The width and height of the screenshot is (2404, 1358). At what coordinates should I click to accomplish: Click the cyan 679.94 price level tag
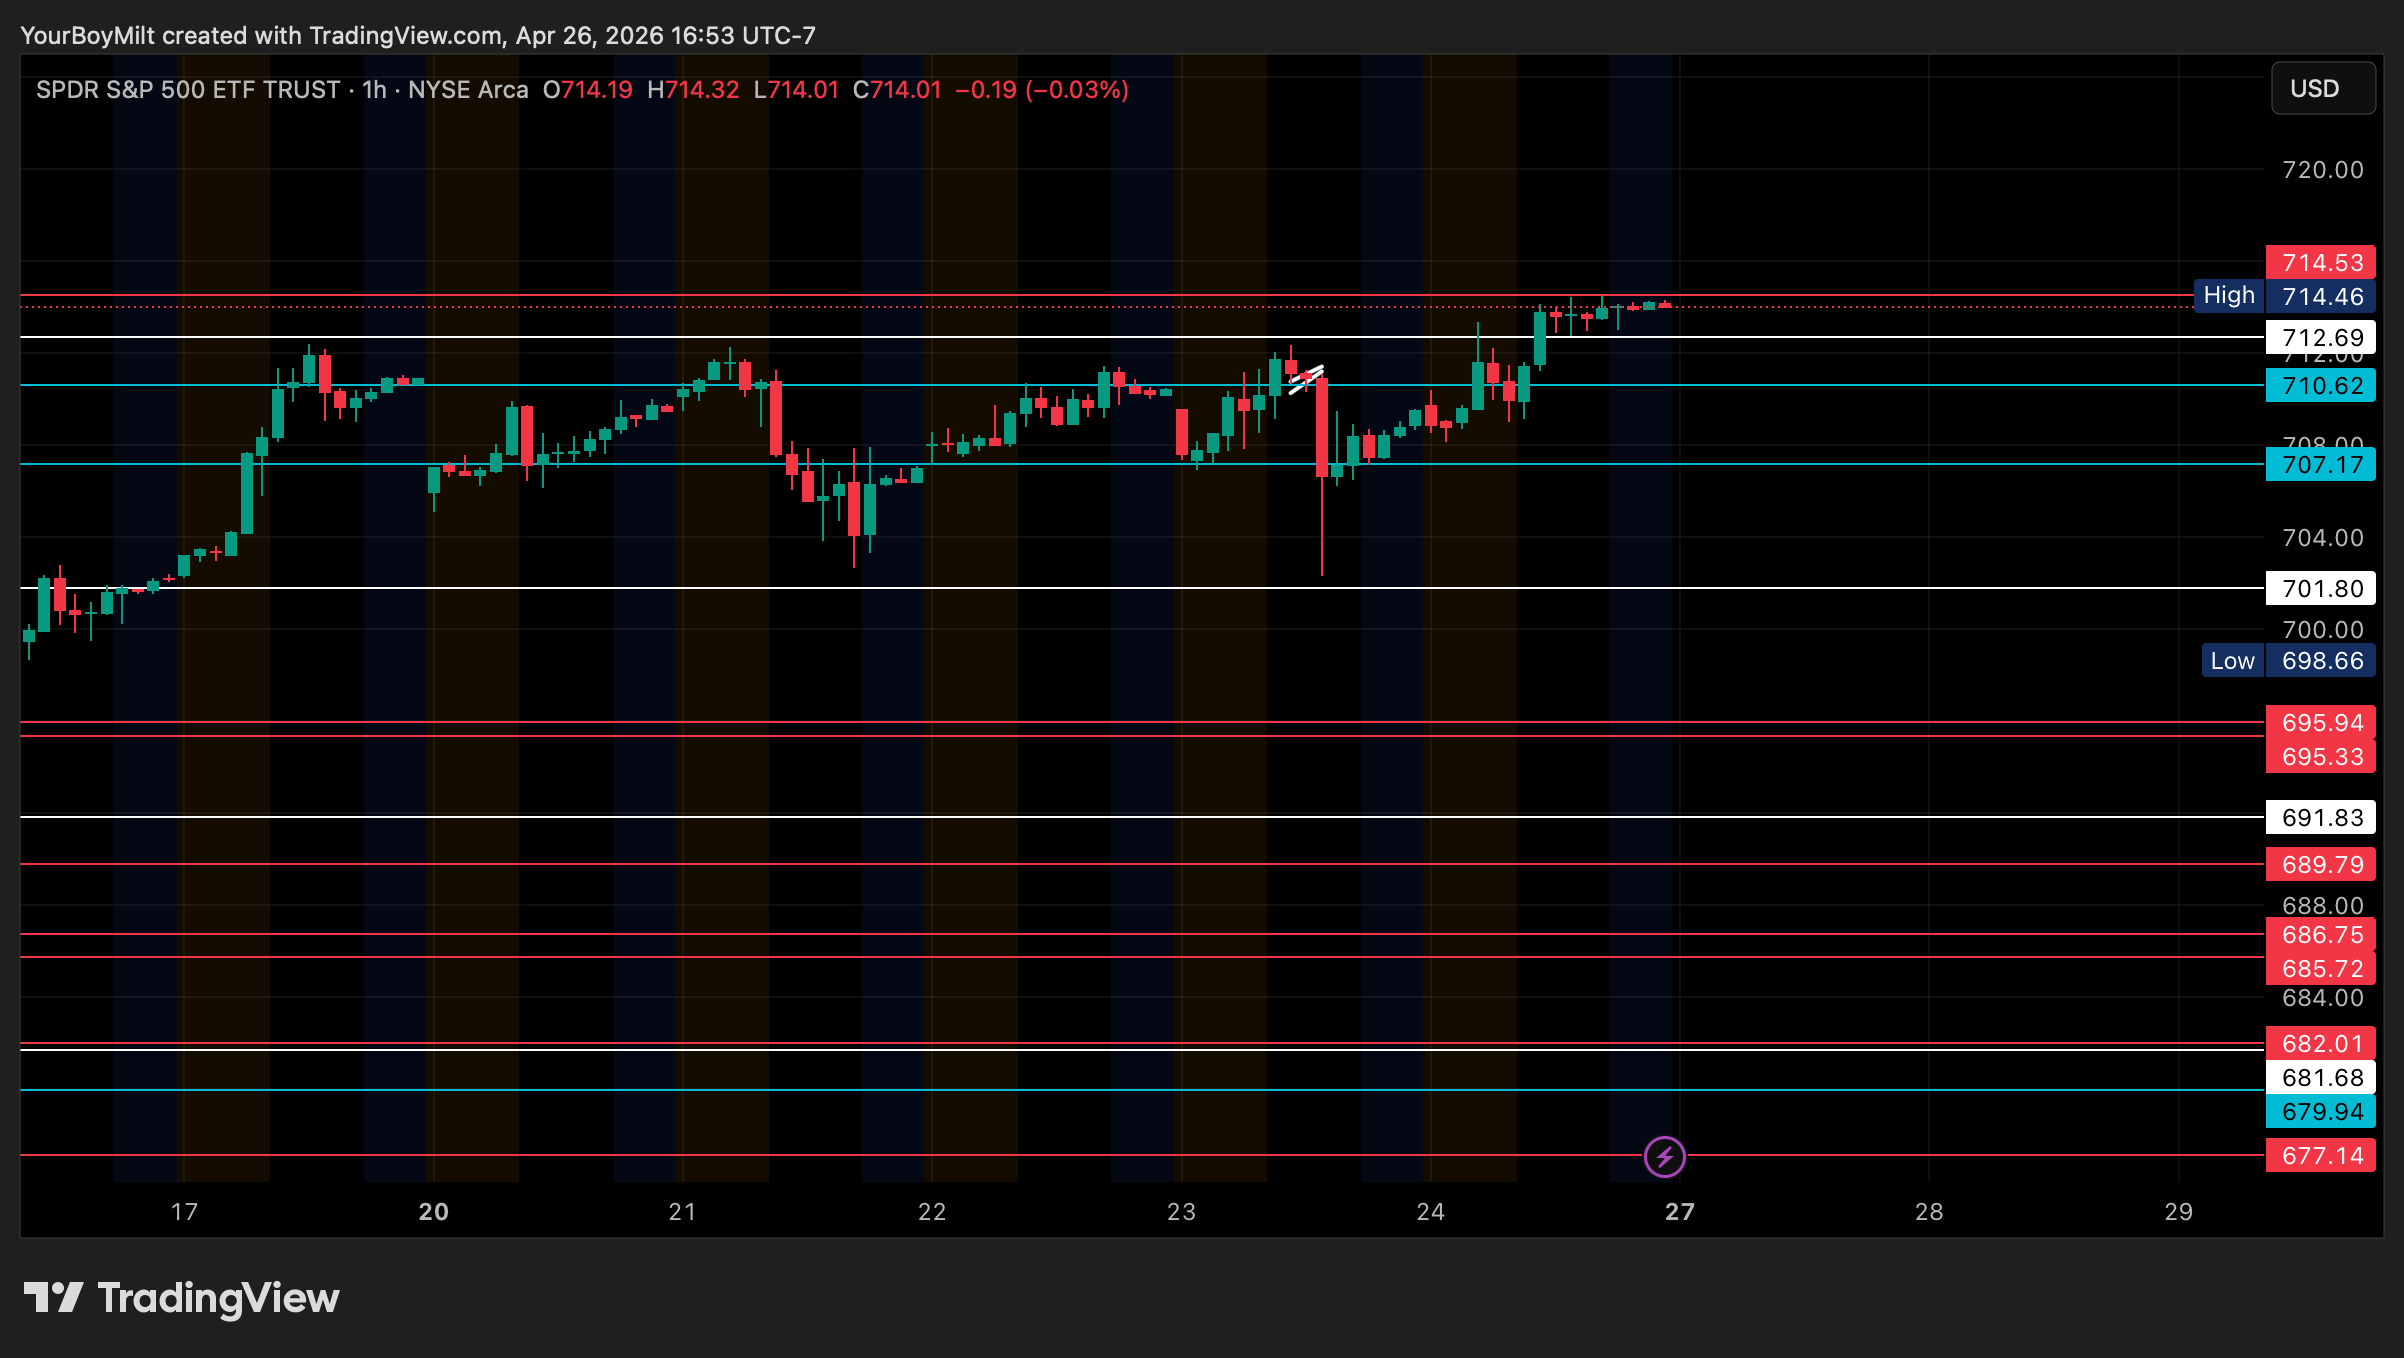2321,1112
